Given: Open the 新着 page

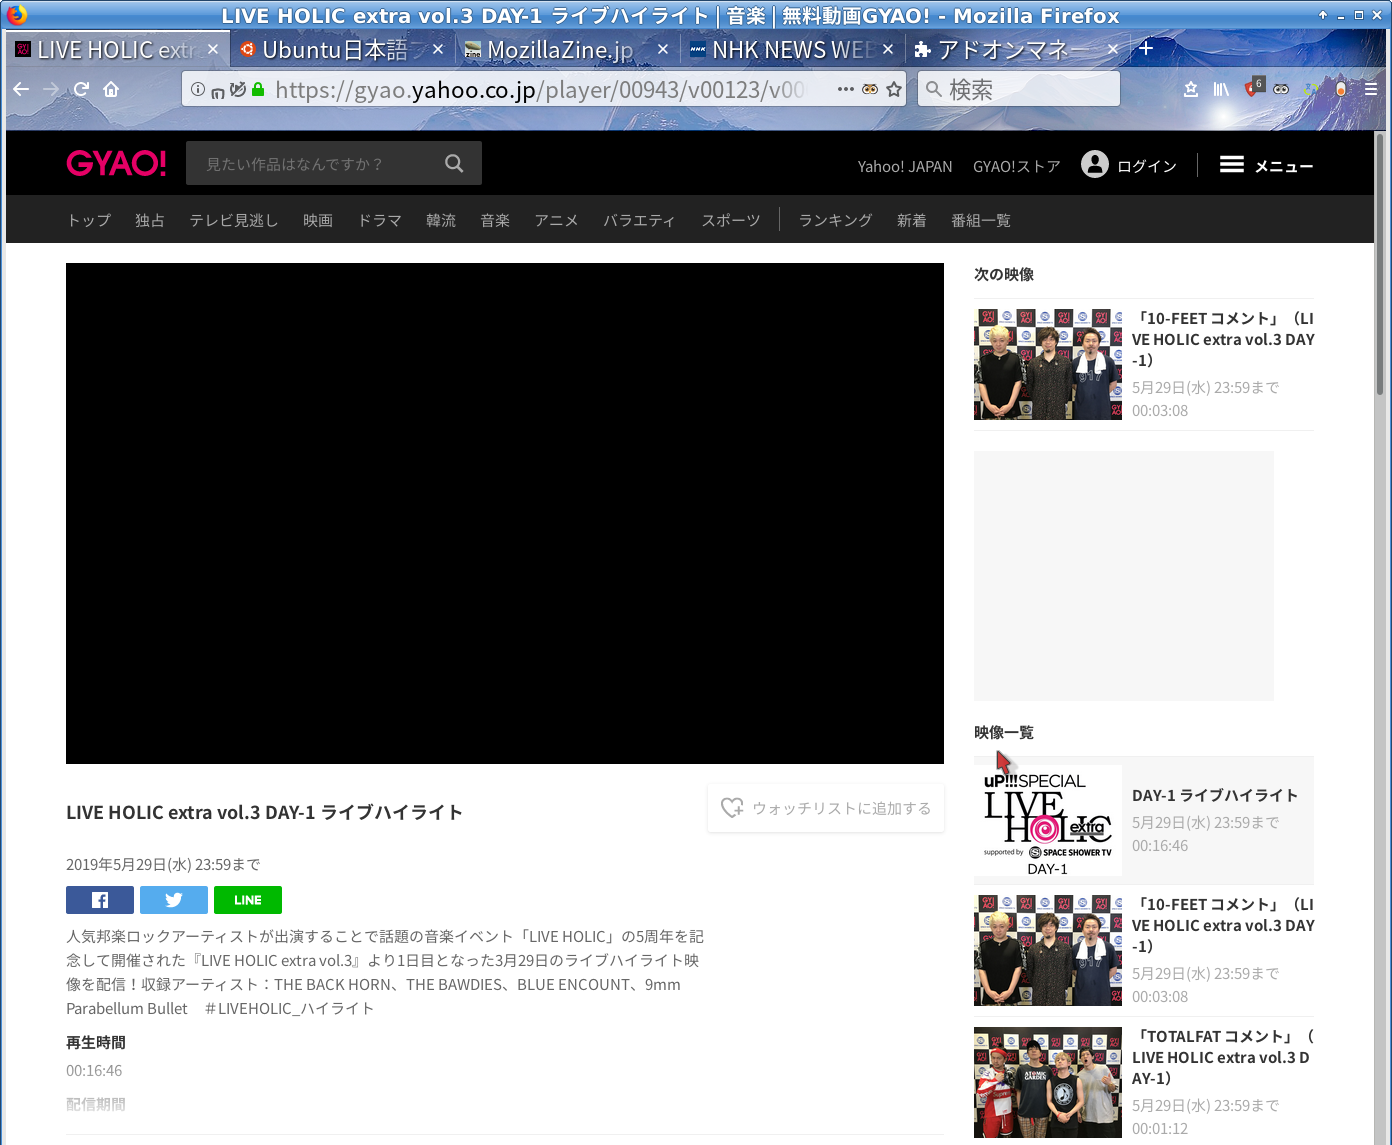Looking at the screenshot, I should click(911, 220).
